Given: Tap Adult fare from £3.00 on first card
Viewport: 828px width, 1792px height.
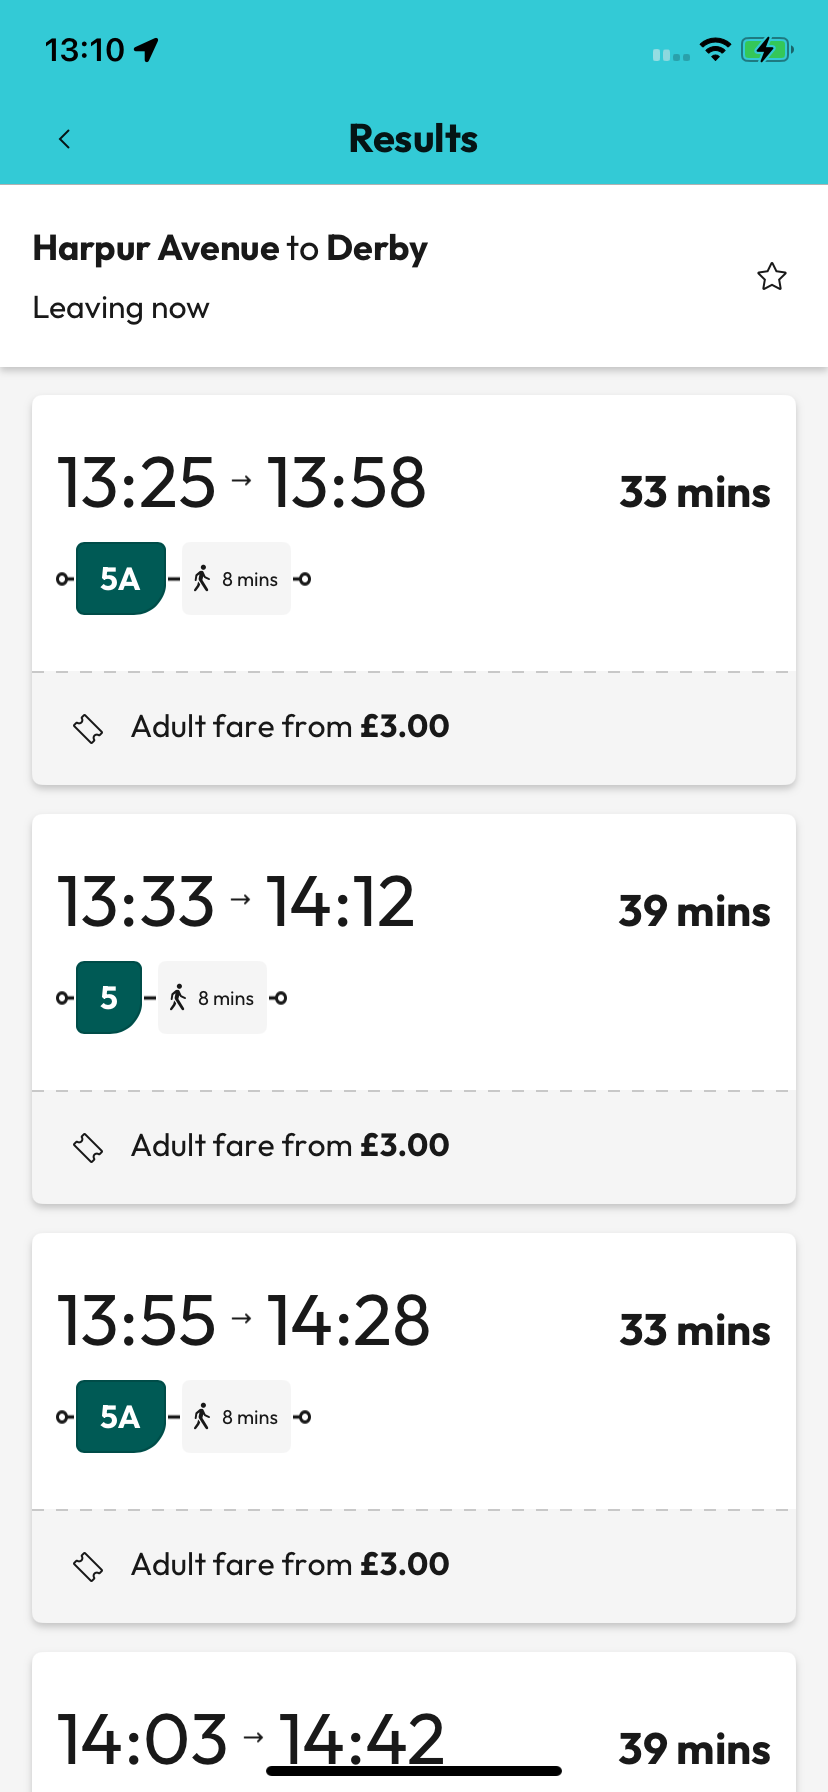Looking at the screenshot, I should pyautogui.click(x=290, y=727).
